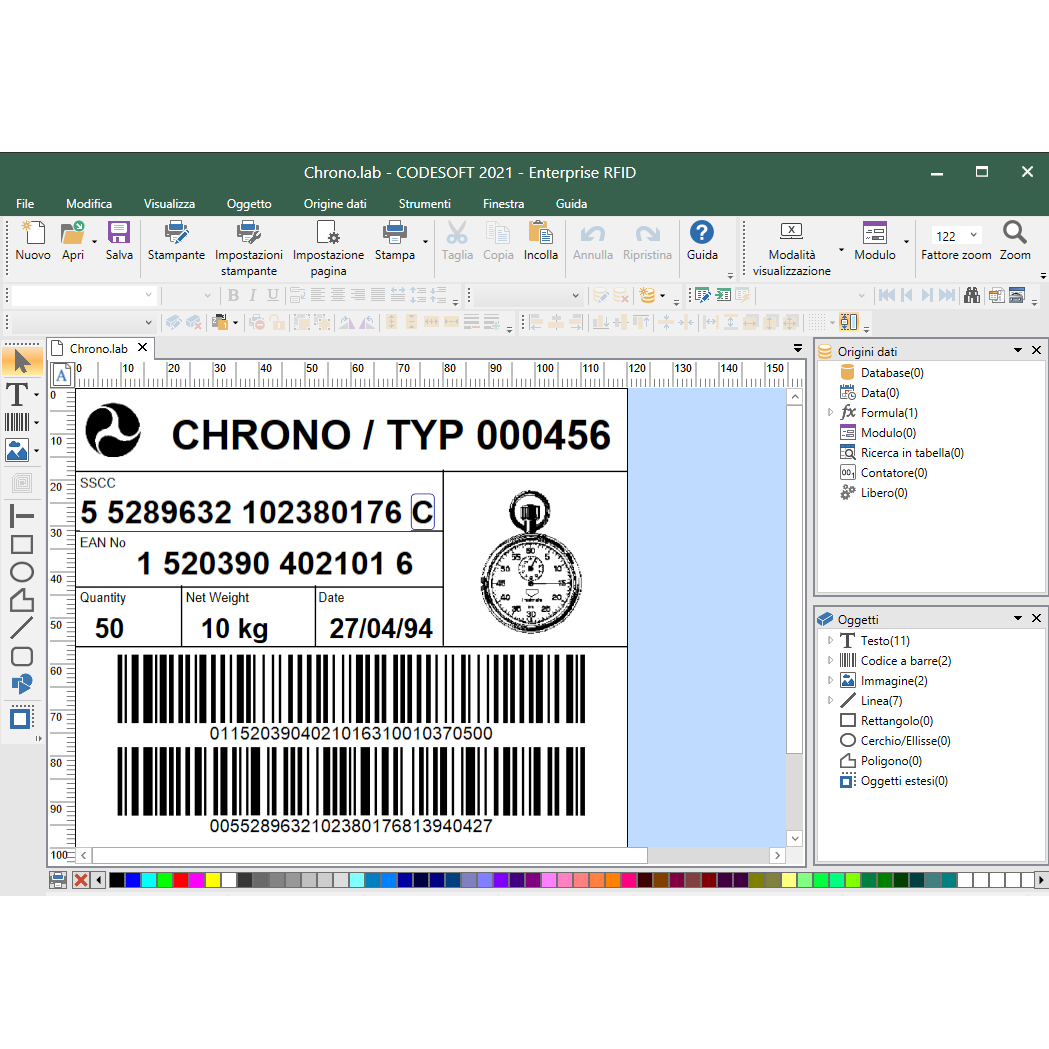Select the horizontal/vertical line tool
The width and height of the screenshot is (1049, 1049).
21,515
